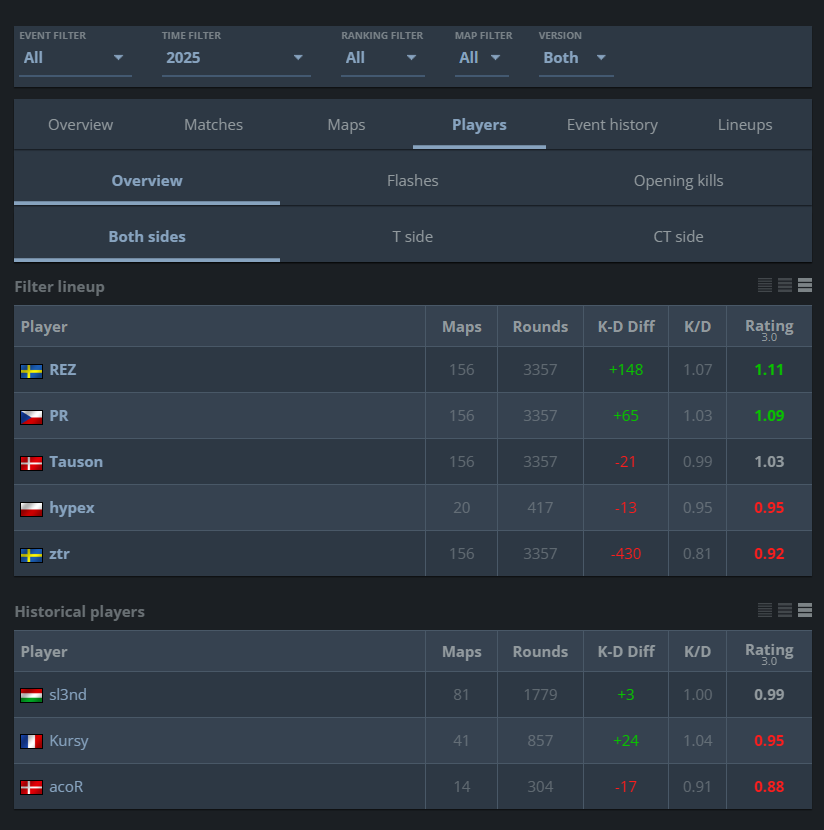Viewport: 824px width, 830px height.
Task: Click Czech flag next to PR
Action: coord(31,417)
